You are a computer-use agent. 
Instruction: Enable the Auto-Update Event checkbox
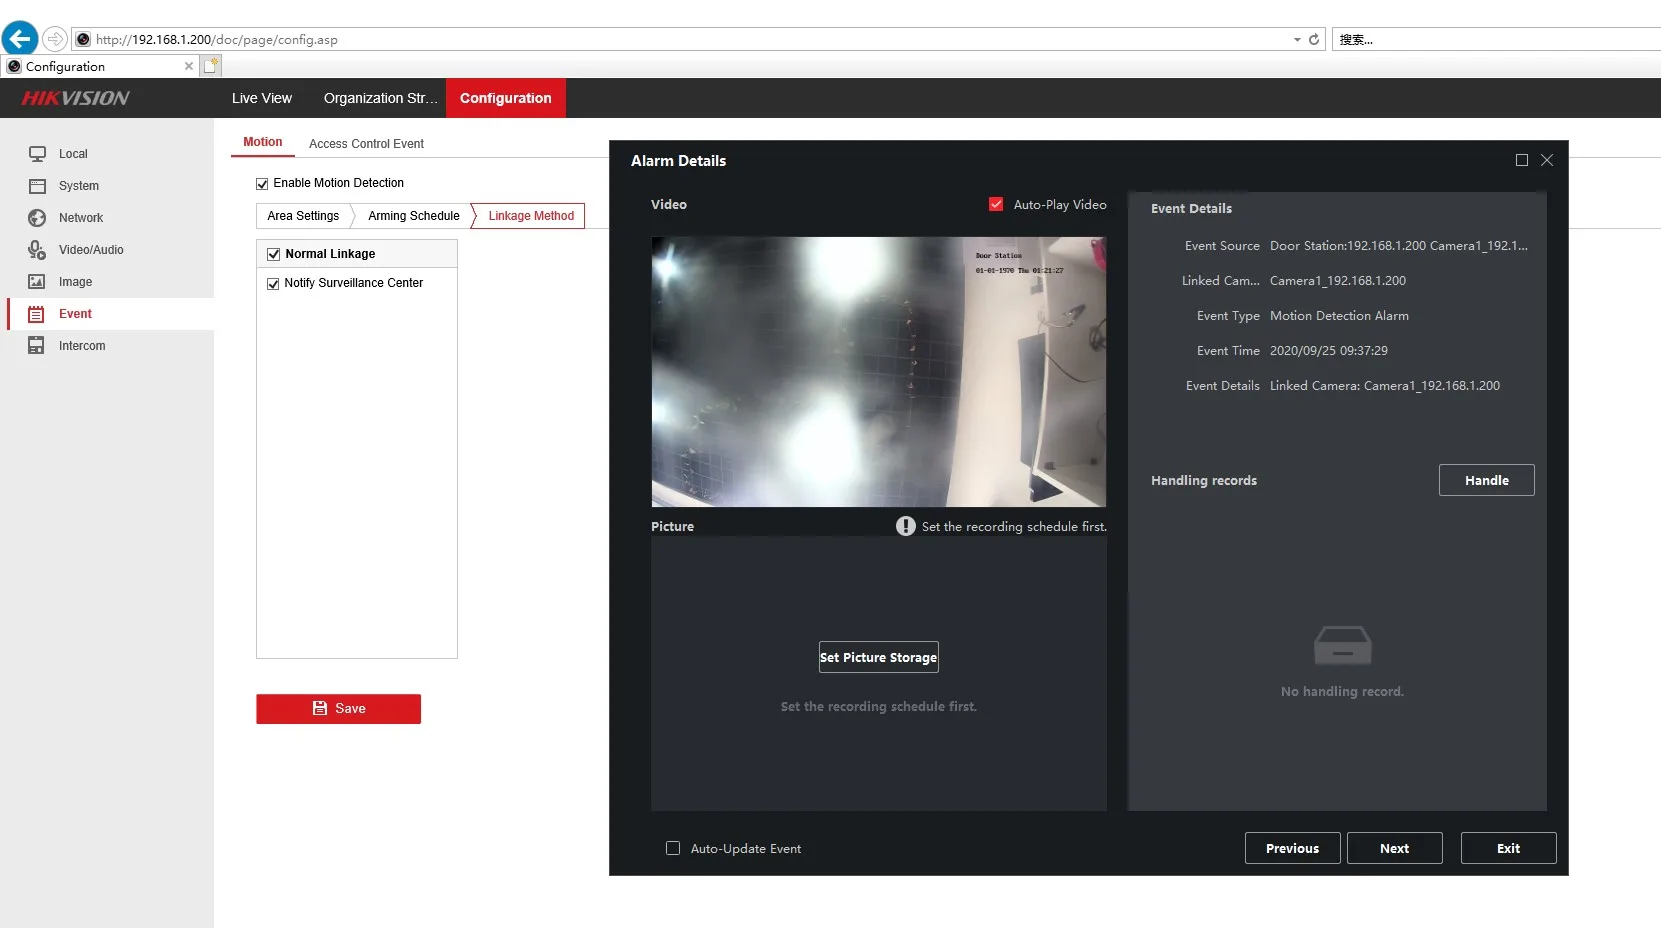pyautogui.click(x=673, y=848)
